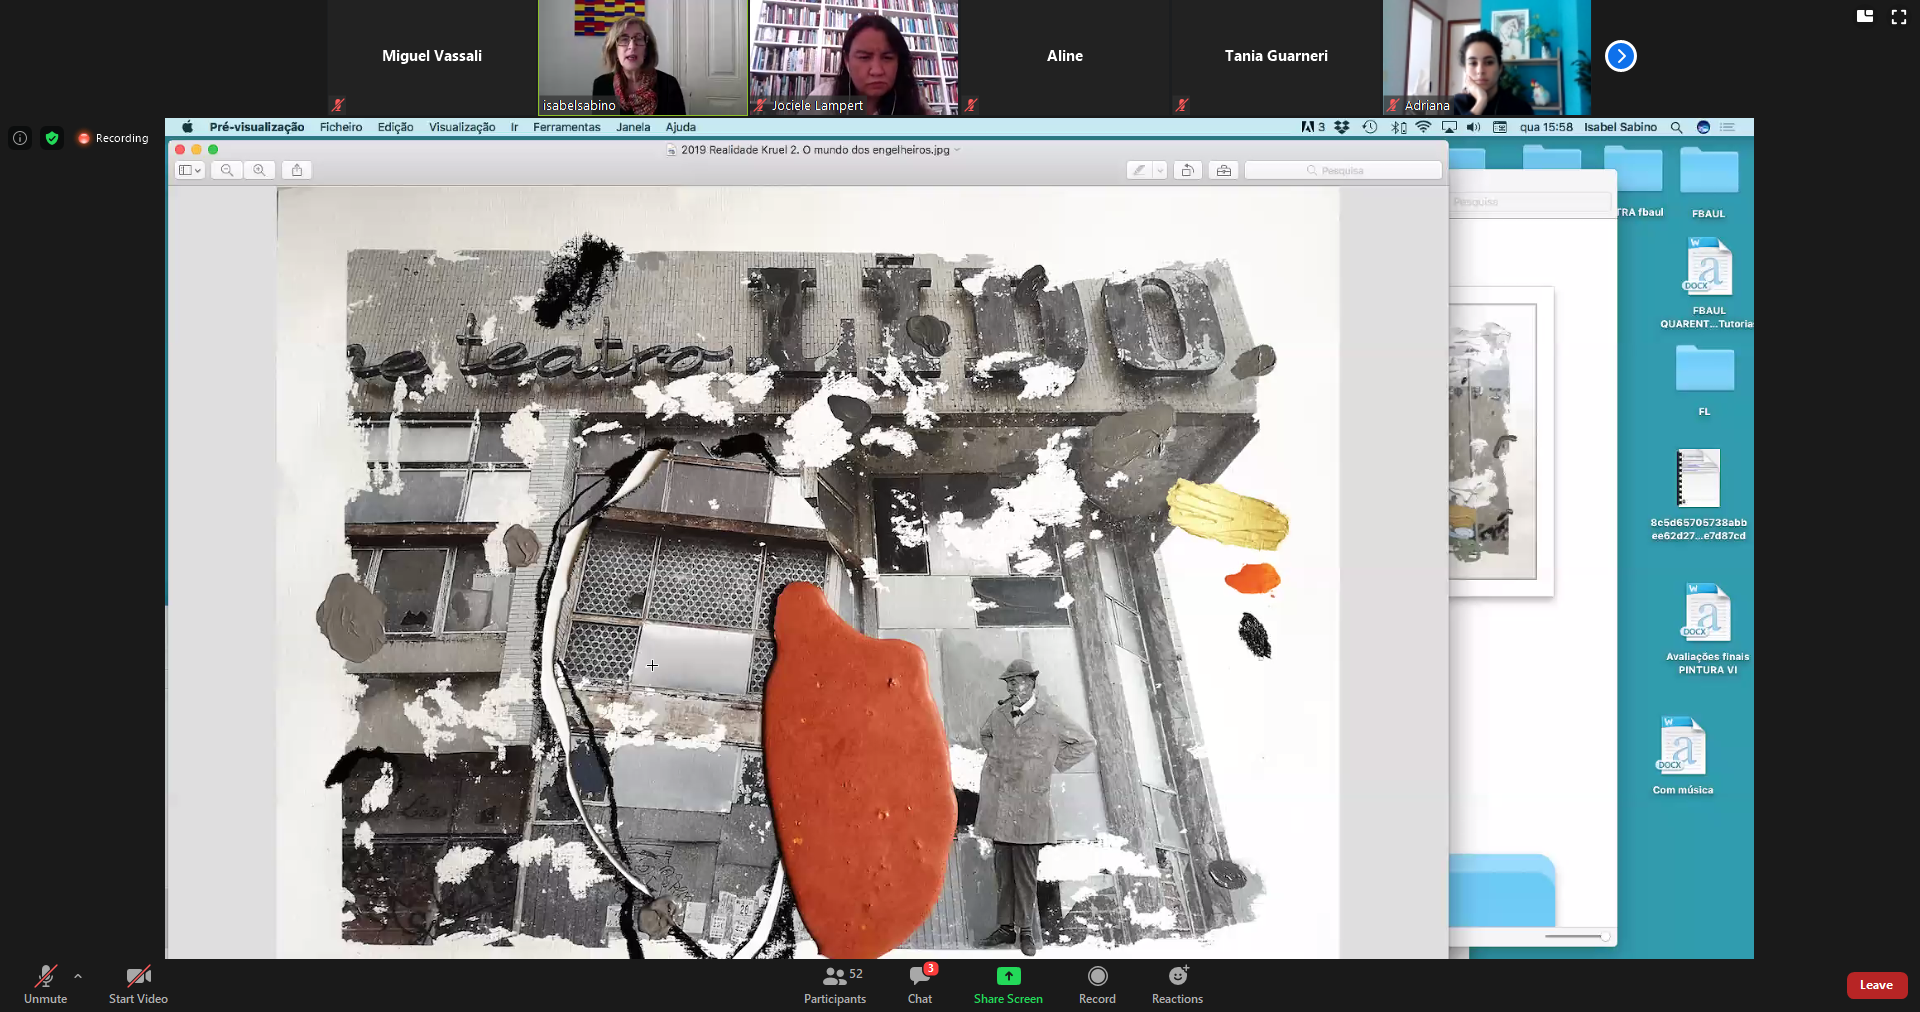
Task: Click the Share Screen button
Action: [x=1008, y=984]
